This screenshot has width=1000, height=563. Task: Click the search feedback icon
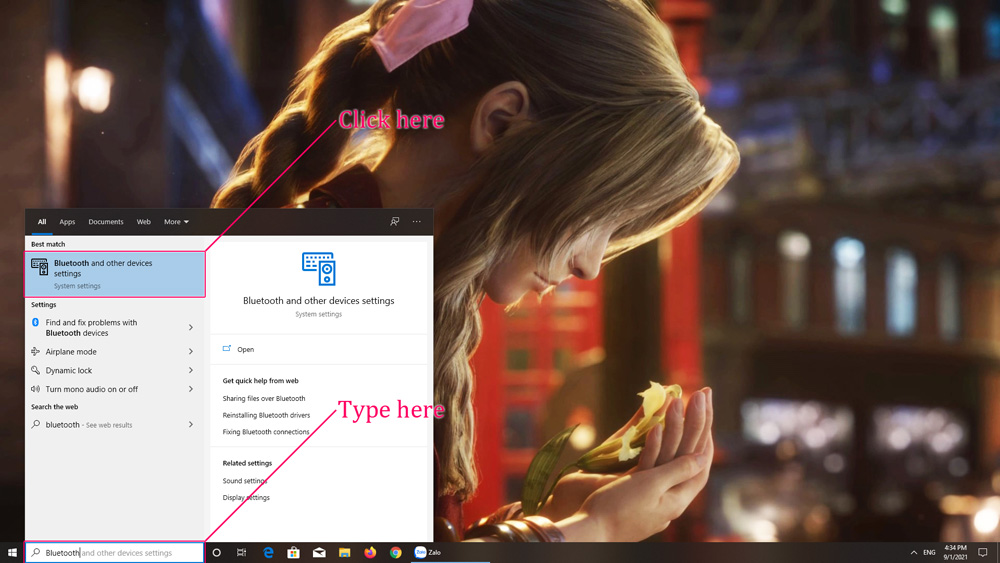coord(395,222)
